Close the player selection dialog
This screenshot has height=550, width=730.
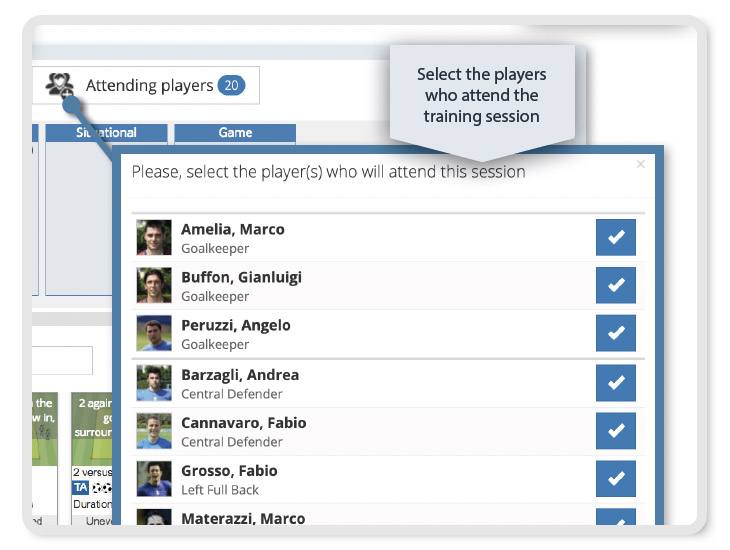[641, 164]
